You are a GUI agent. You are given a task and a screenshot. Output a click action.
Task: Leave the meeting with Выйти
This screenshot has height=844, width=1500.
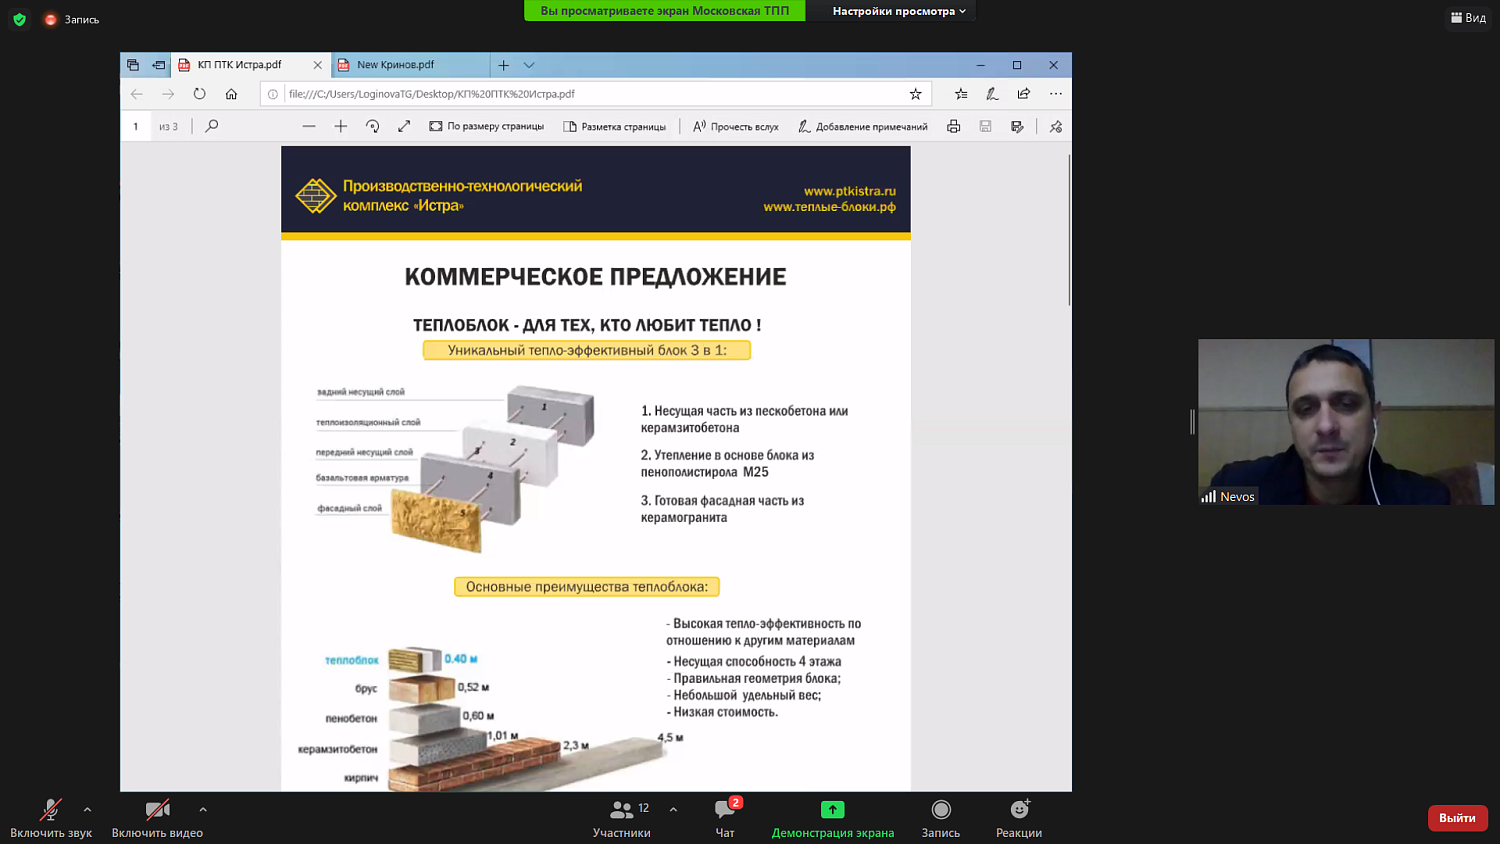(x=1457, y=818)
